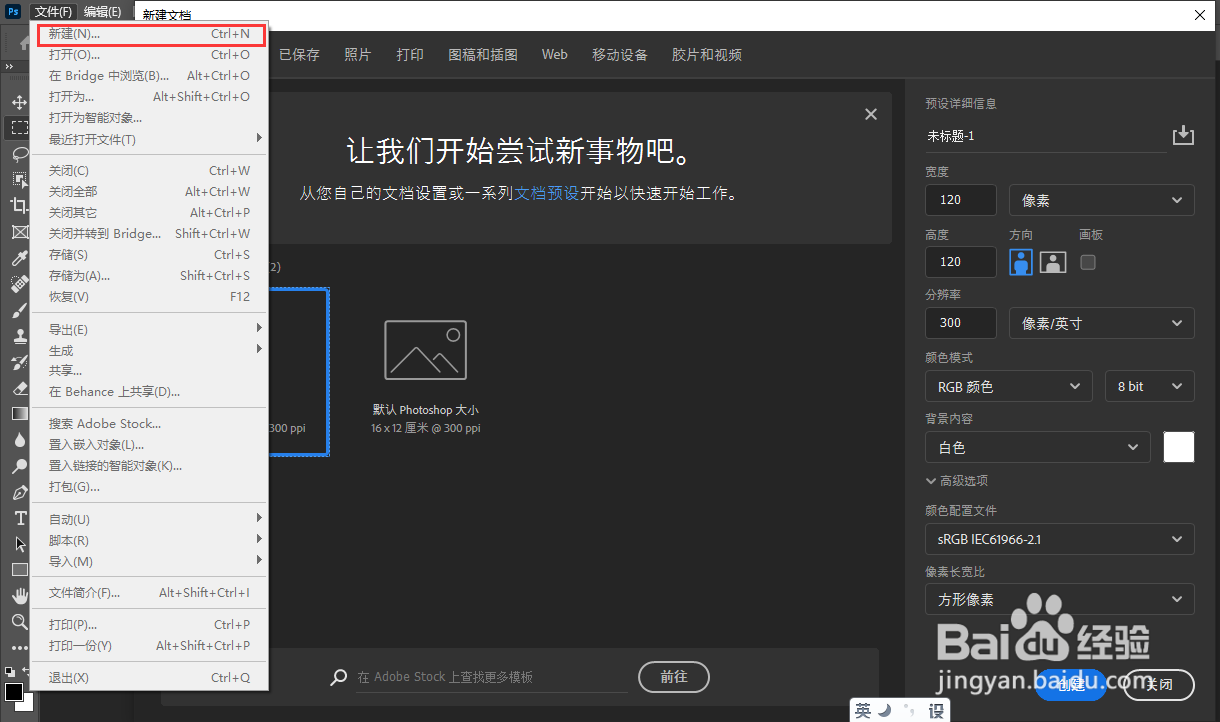1220x722 pixels.
Task: Select the Brush tool
Action: point(18,310)
